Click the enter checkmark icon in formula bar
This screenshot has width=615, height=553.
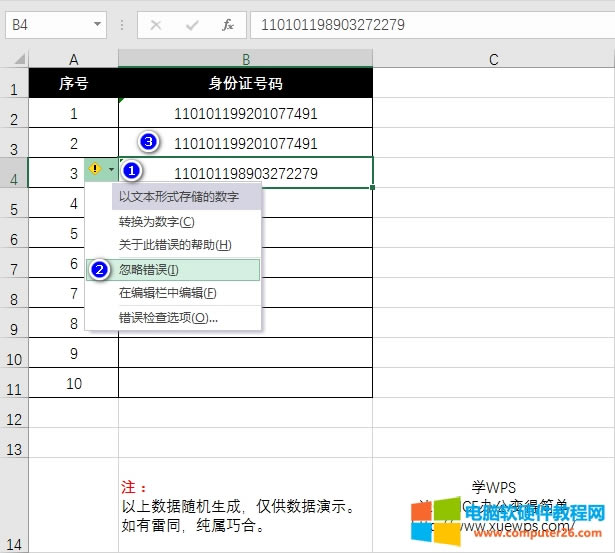(191, 24)
